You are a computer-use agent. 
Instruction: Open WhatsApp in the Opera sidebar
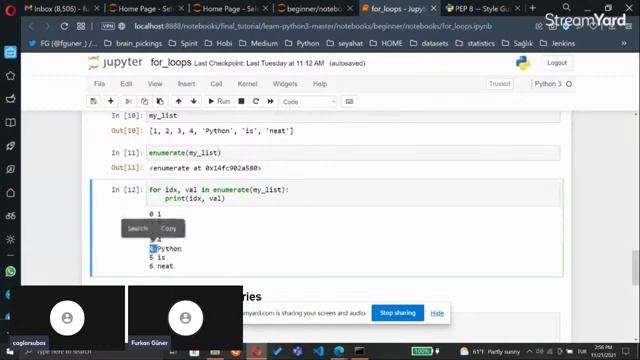11,271
